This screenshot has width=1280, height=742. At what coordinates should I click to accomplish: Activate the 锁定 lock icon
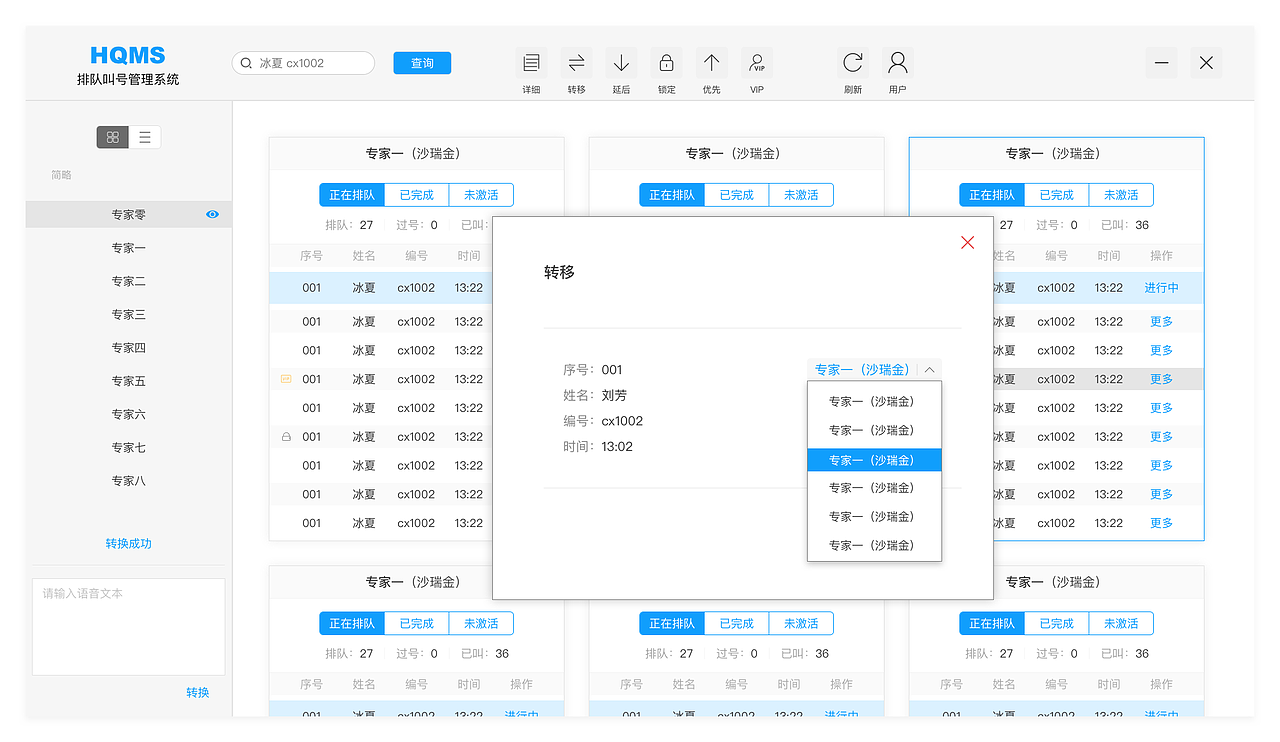click(666, 62)
